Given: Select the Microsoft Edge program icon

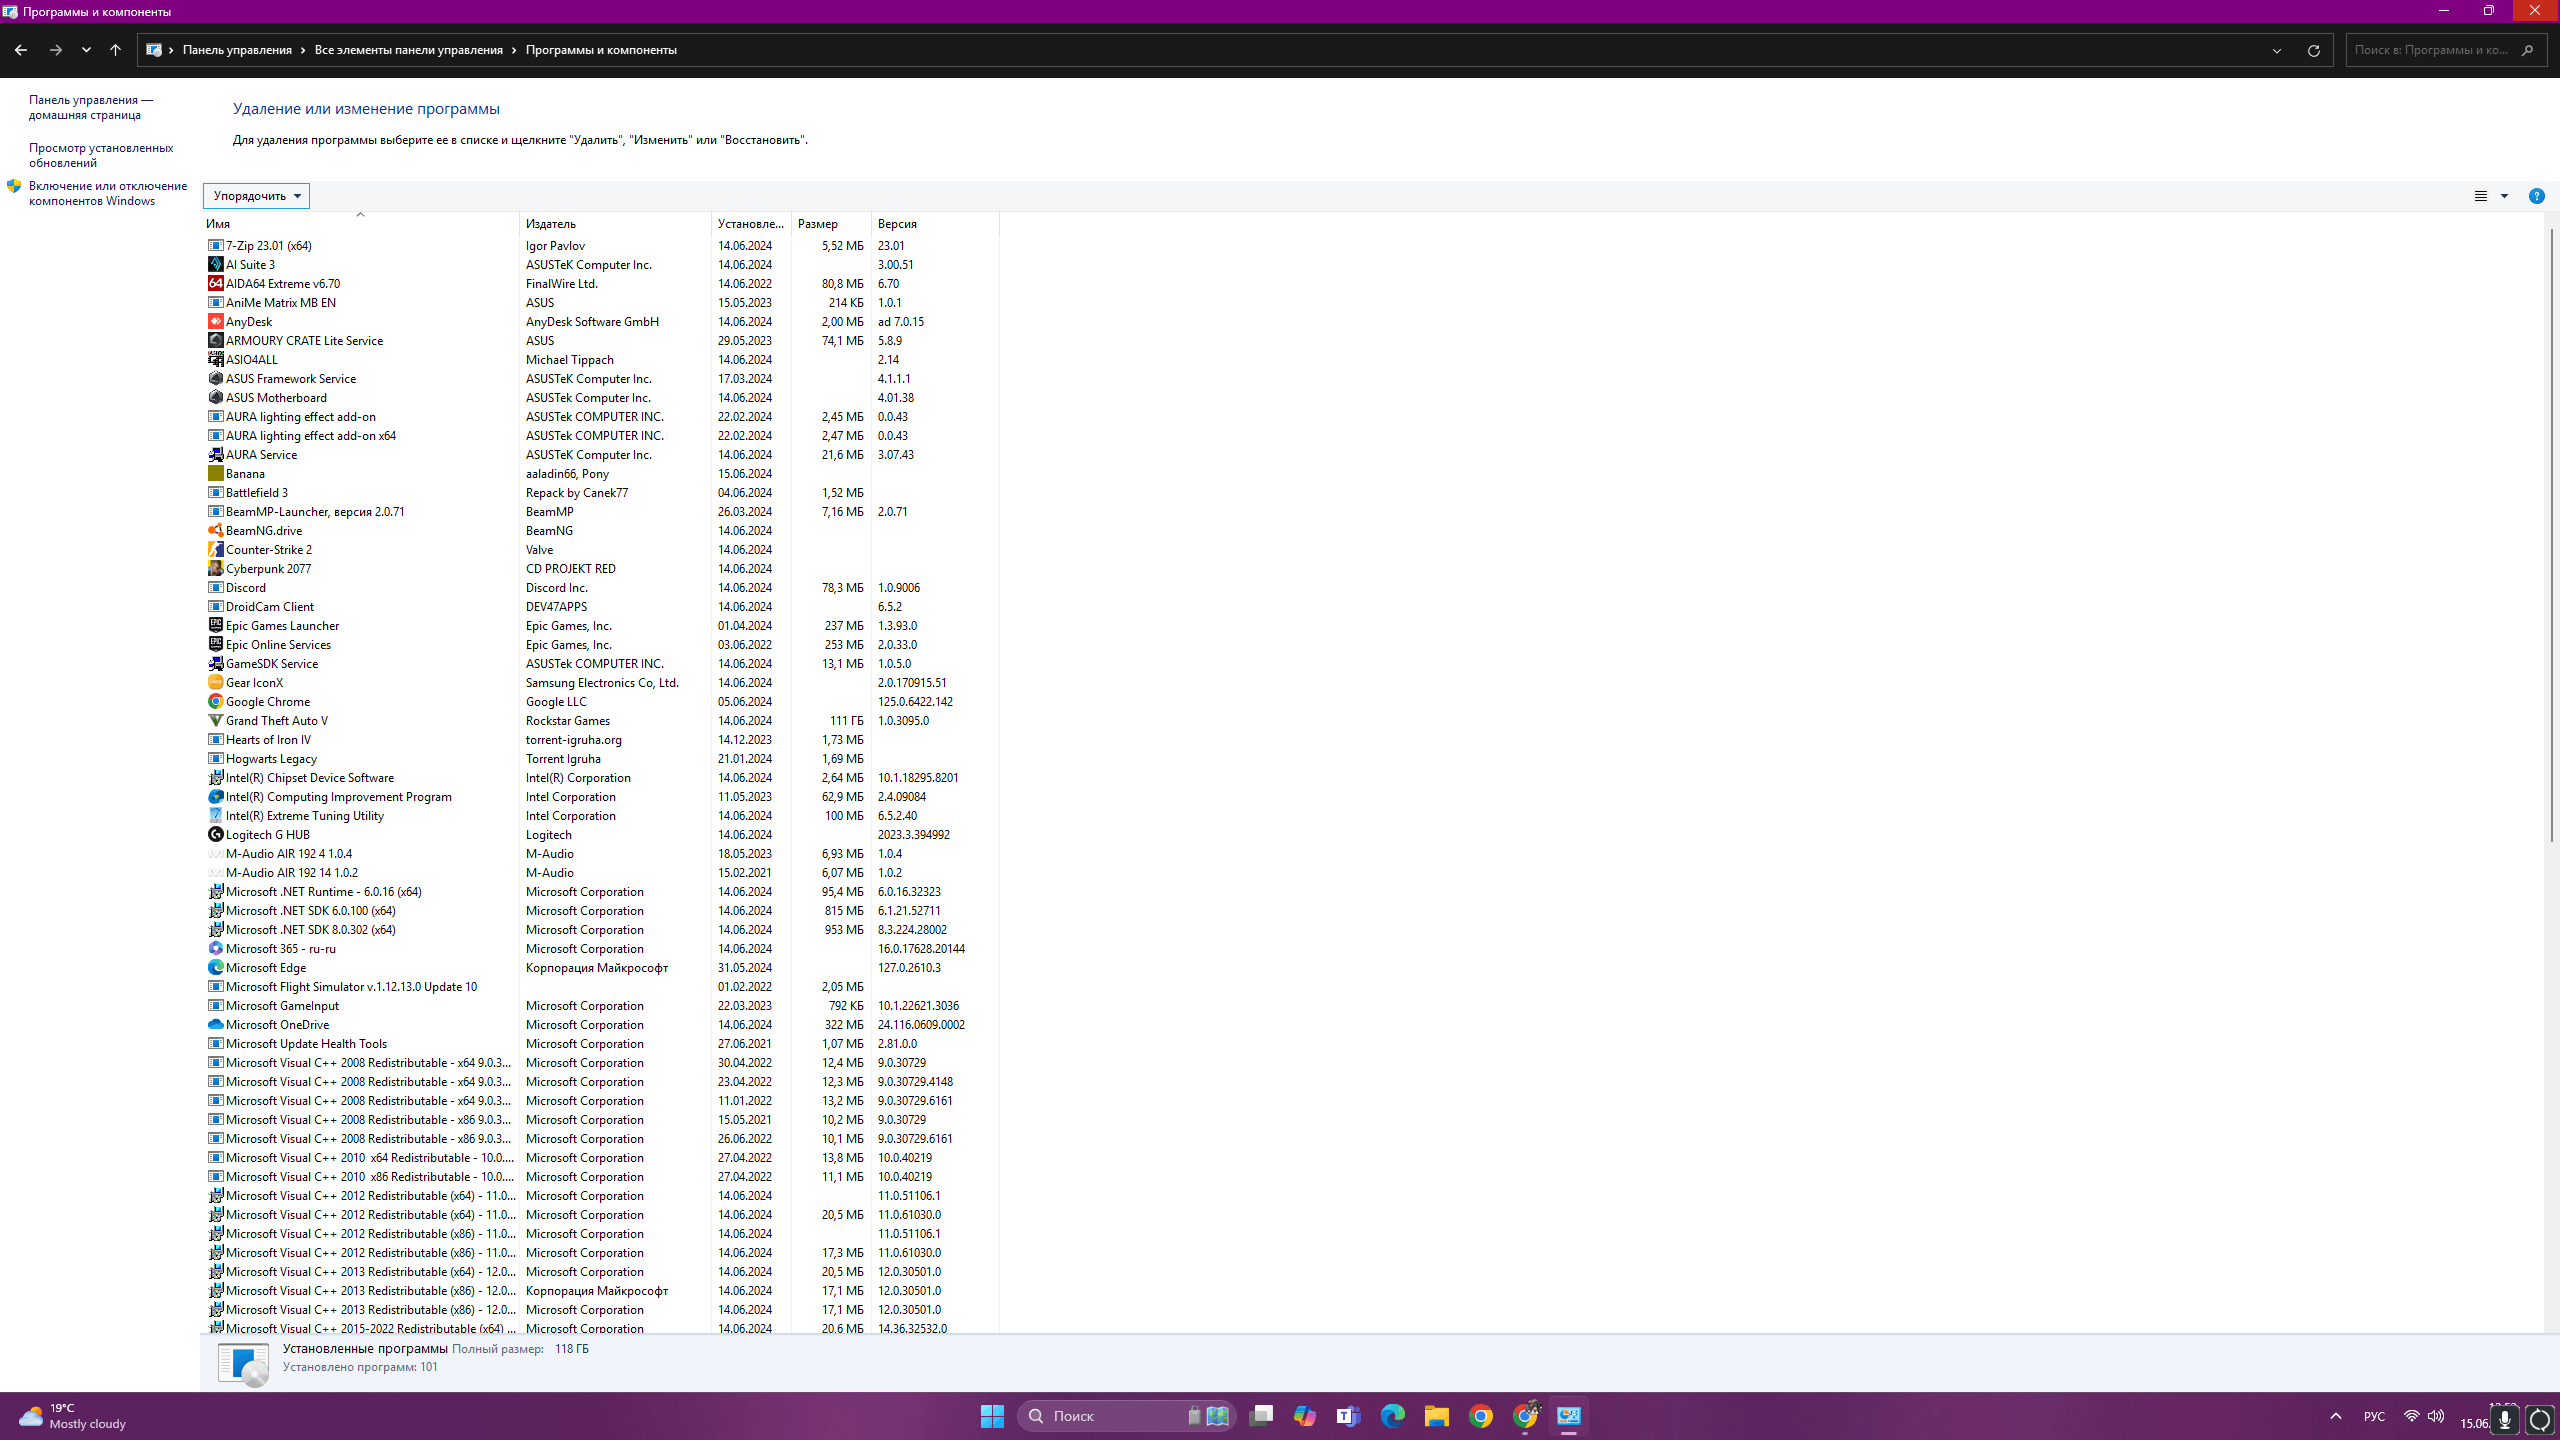Looking at the screenshot, I should 215,968.
